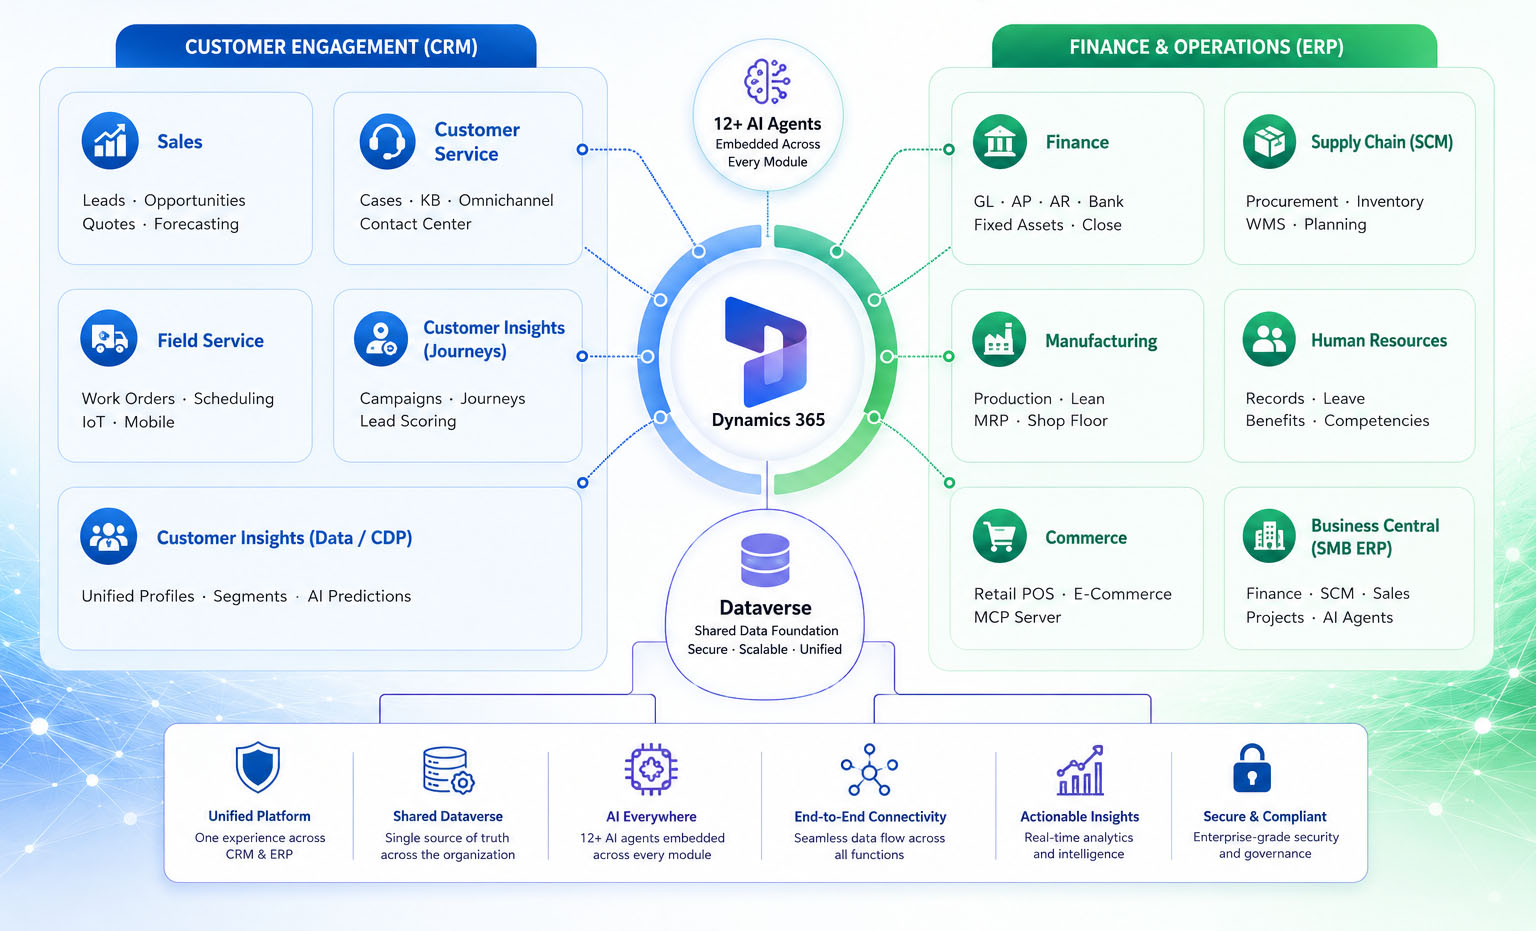
Task: Select the Shared Dataverse server gear icon
Action: point(448,769)
